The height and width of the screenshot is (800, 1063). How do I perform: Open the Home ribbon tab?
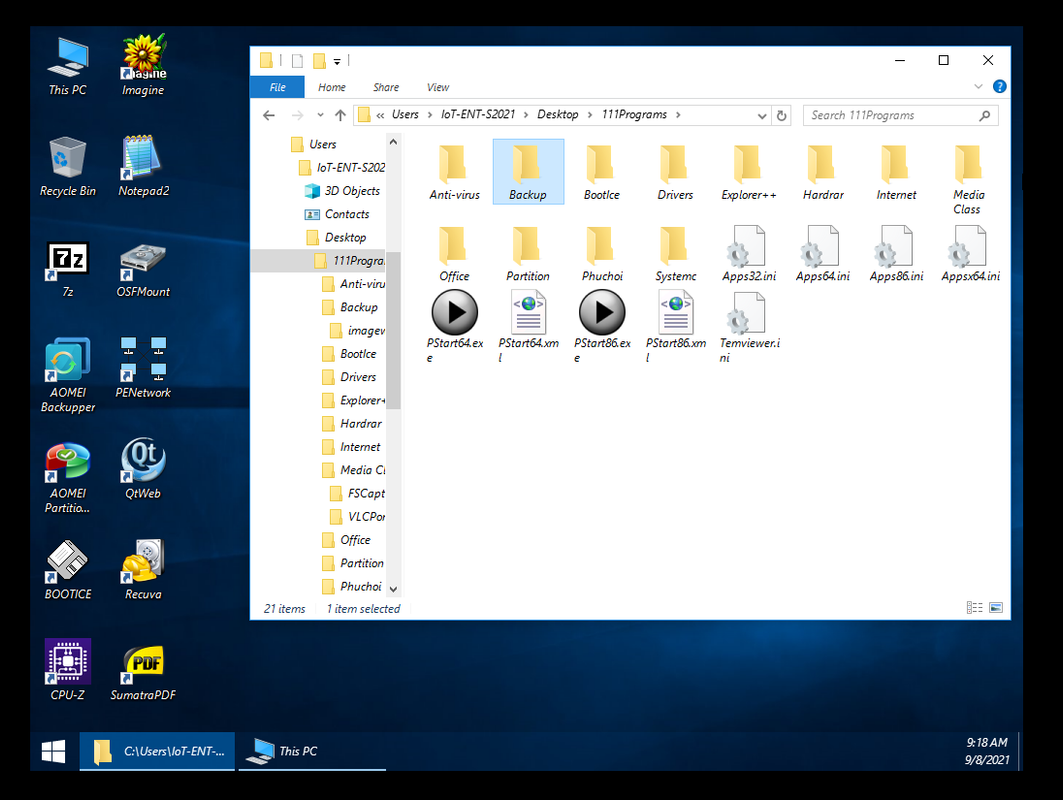[332, 87]
